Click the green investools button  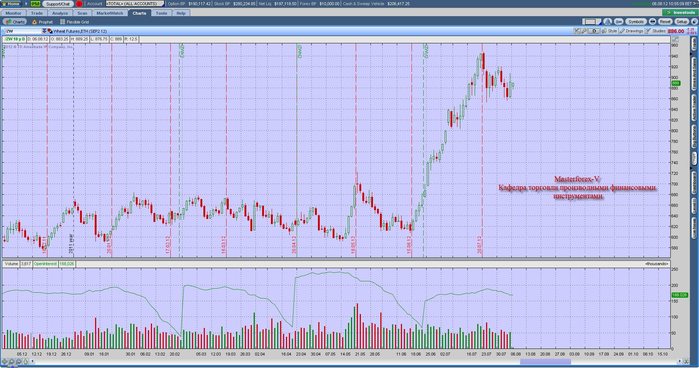click(680, 12)
